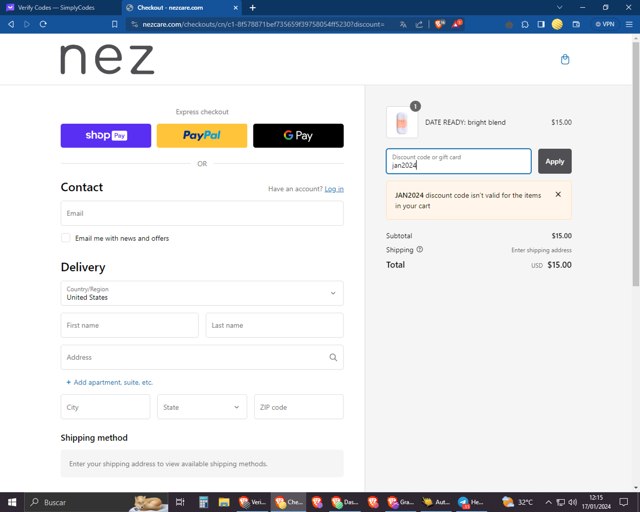Viewport: 640px width, 512px height.
Task: Dismiss the JAN2024 invalid code message
Action: (x=558, y=194)
